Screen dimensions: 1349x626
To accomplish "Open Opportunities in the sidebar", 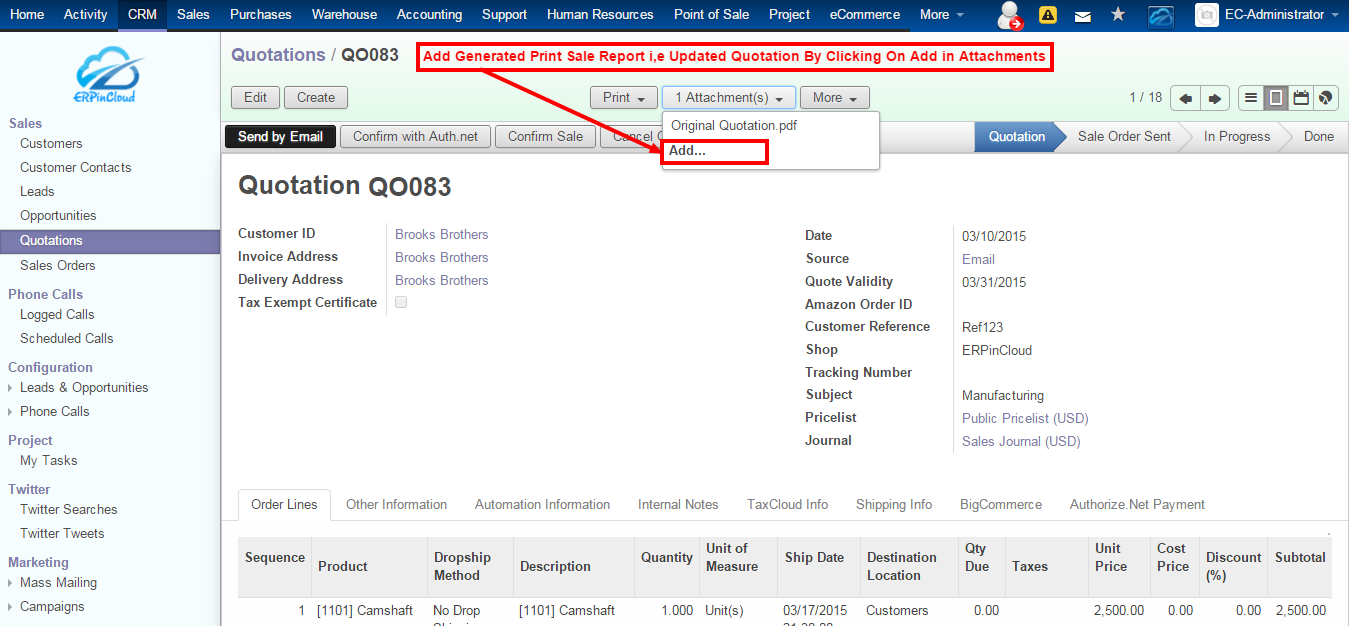I will [58, 216].
